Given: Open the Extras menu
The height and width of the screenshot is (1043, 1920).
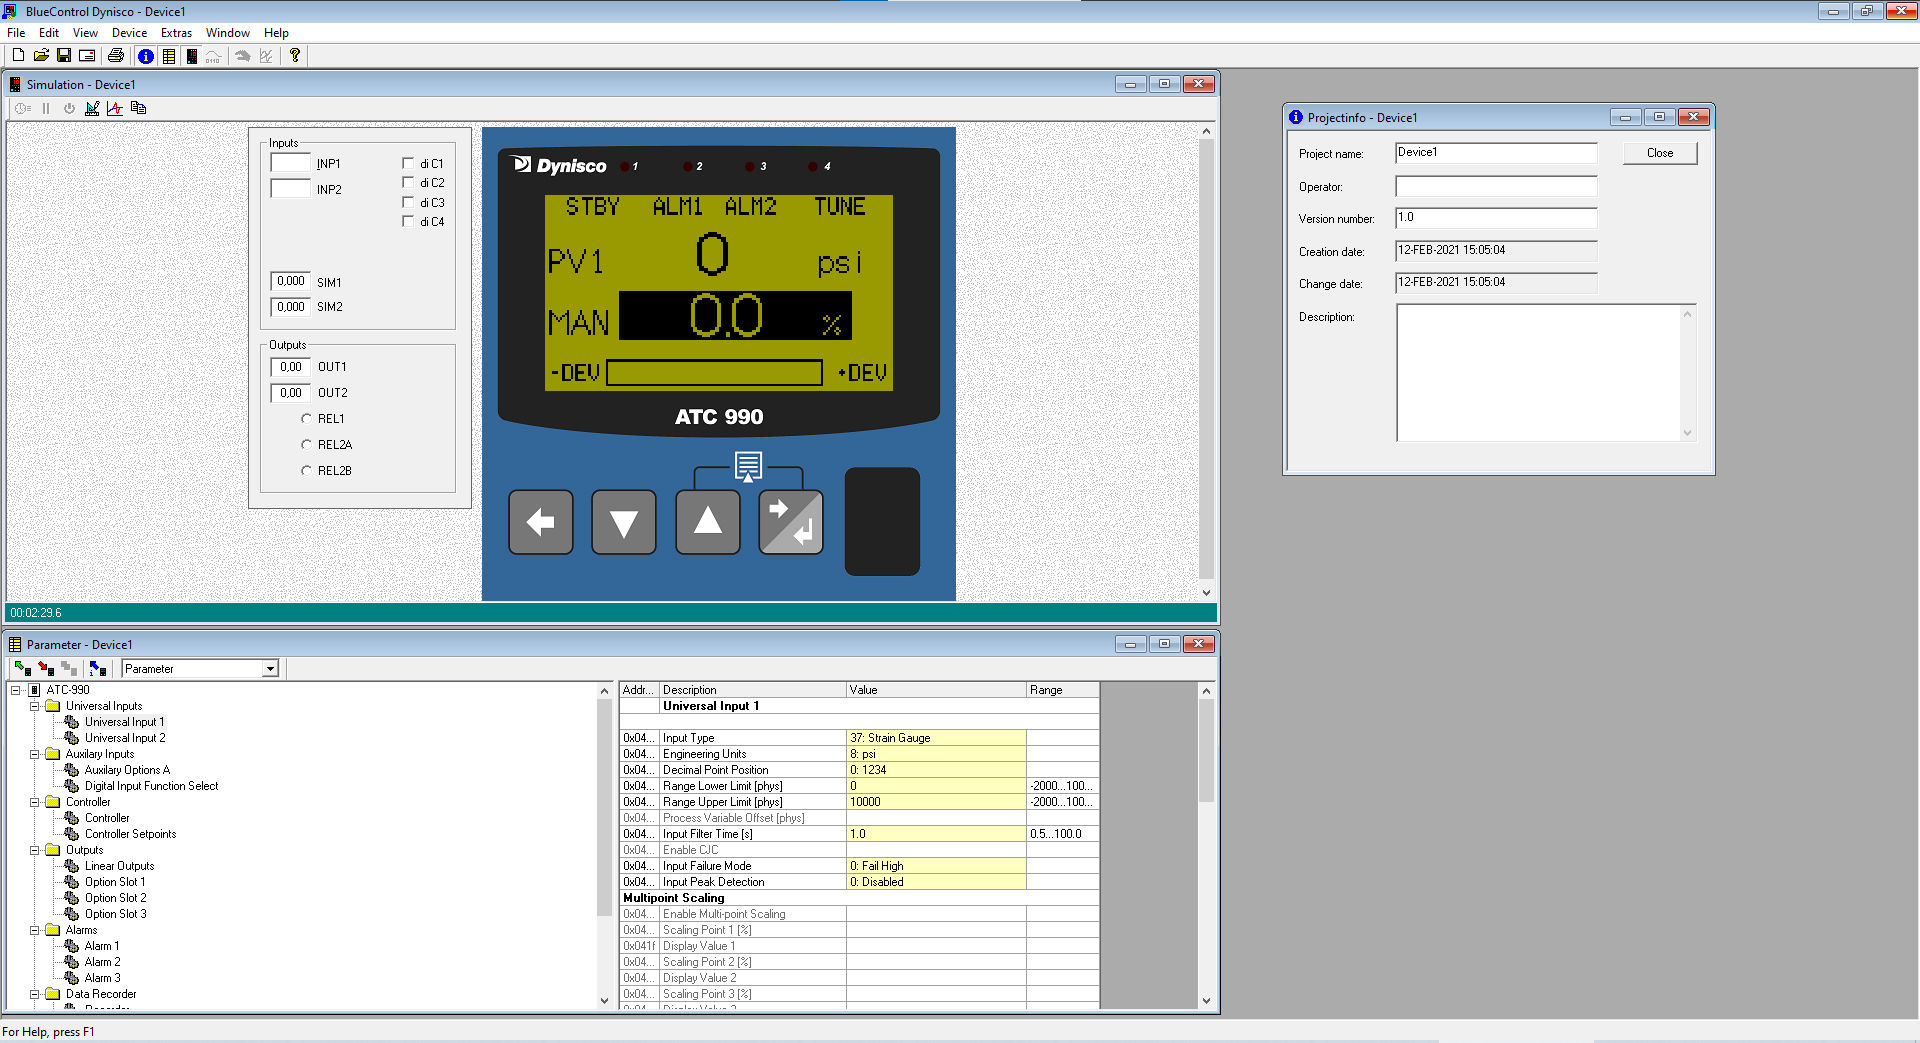Looking at the screenshot, I should pyautogui.click(x=176, y=33).
